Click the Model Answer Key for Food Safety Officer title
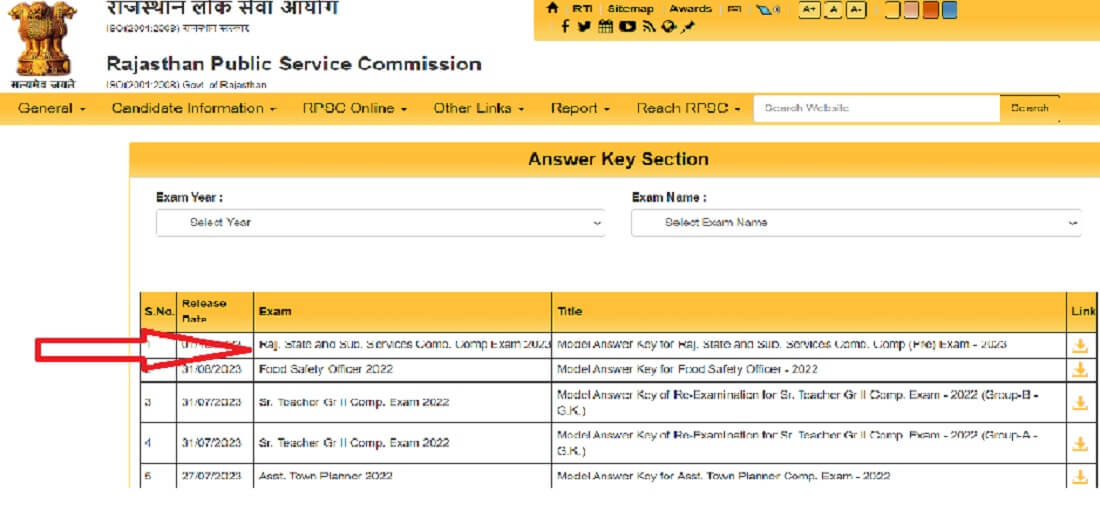 coord(687,370)
